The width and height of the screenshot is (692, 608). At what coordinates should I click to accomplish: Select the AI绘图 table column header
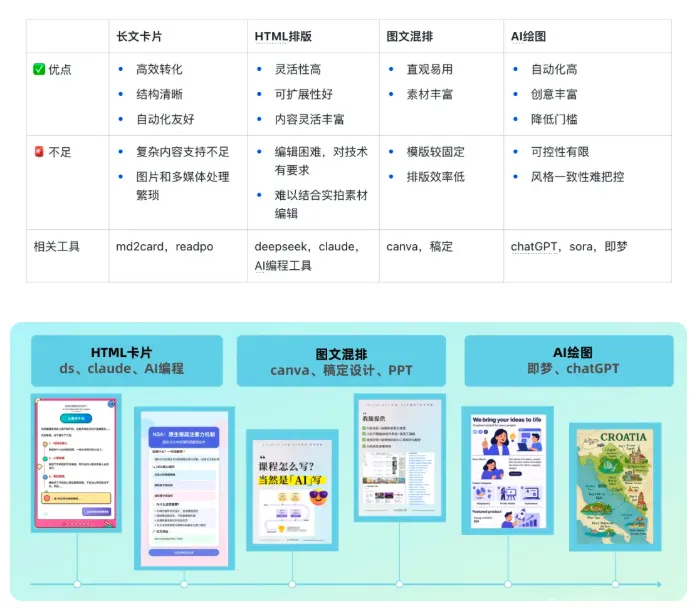point(528,36)
